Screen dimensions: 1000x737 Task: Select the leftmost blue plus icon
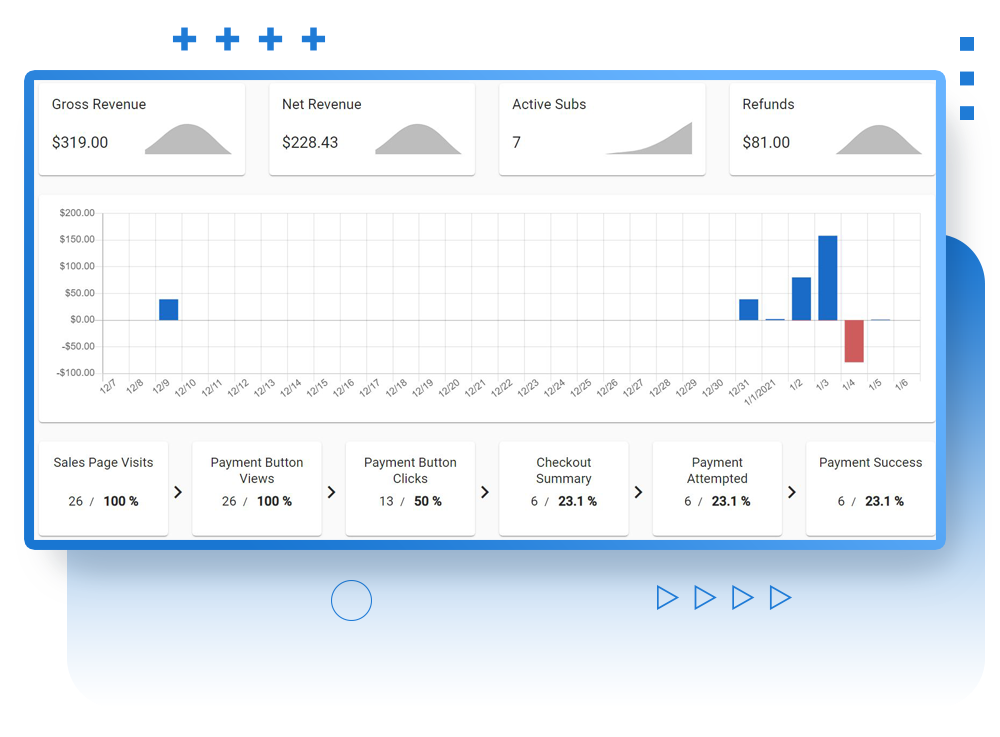click(x=184, y=39)
